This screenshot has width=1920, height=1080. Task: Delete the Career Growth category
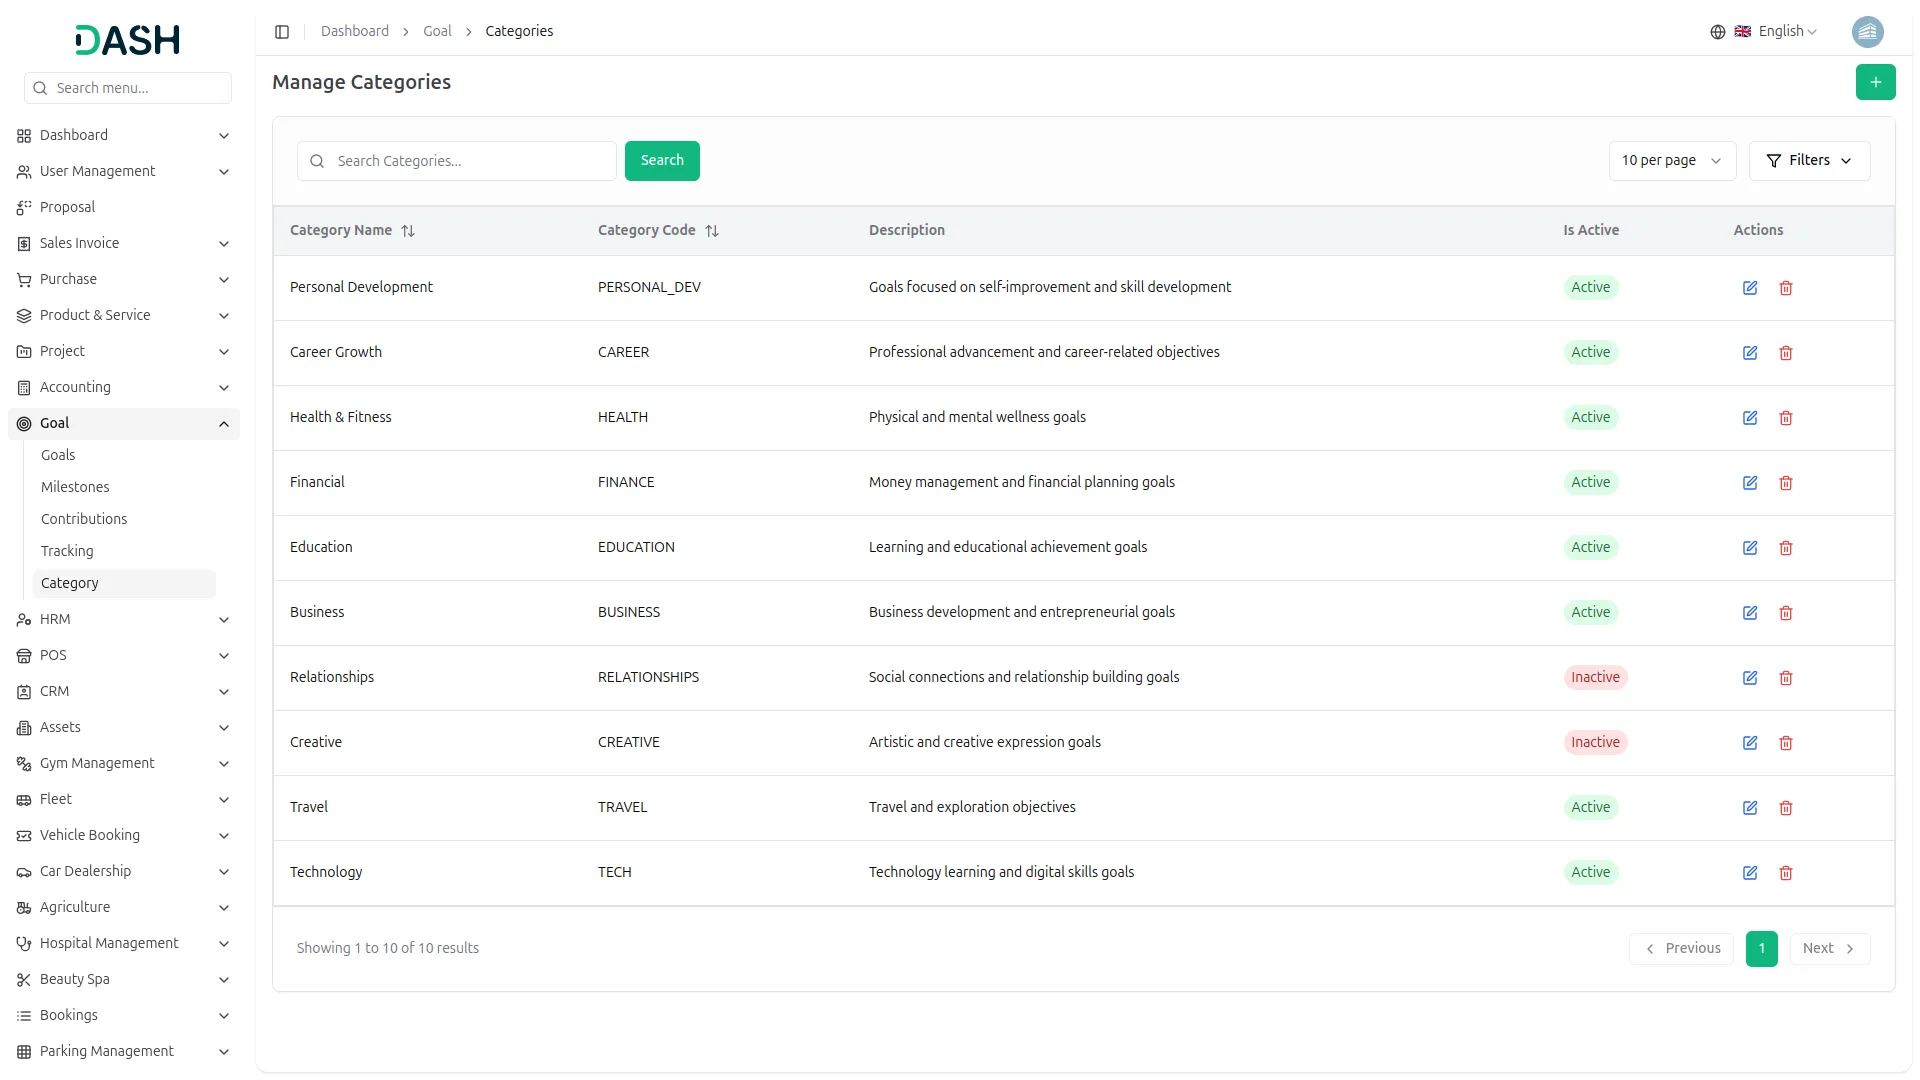(x=1785, y=353)
